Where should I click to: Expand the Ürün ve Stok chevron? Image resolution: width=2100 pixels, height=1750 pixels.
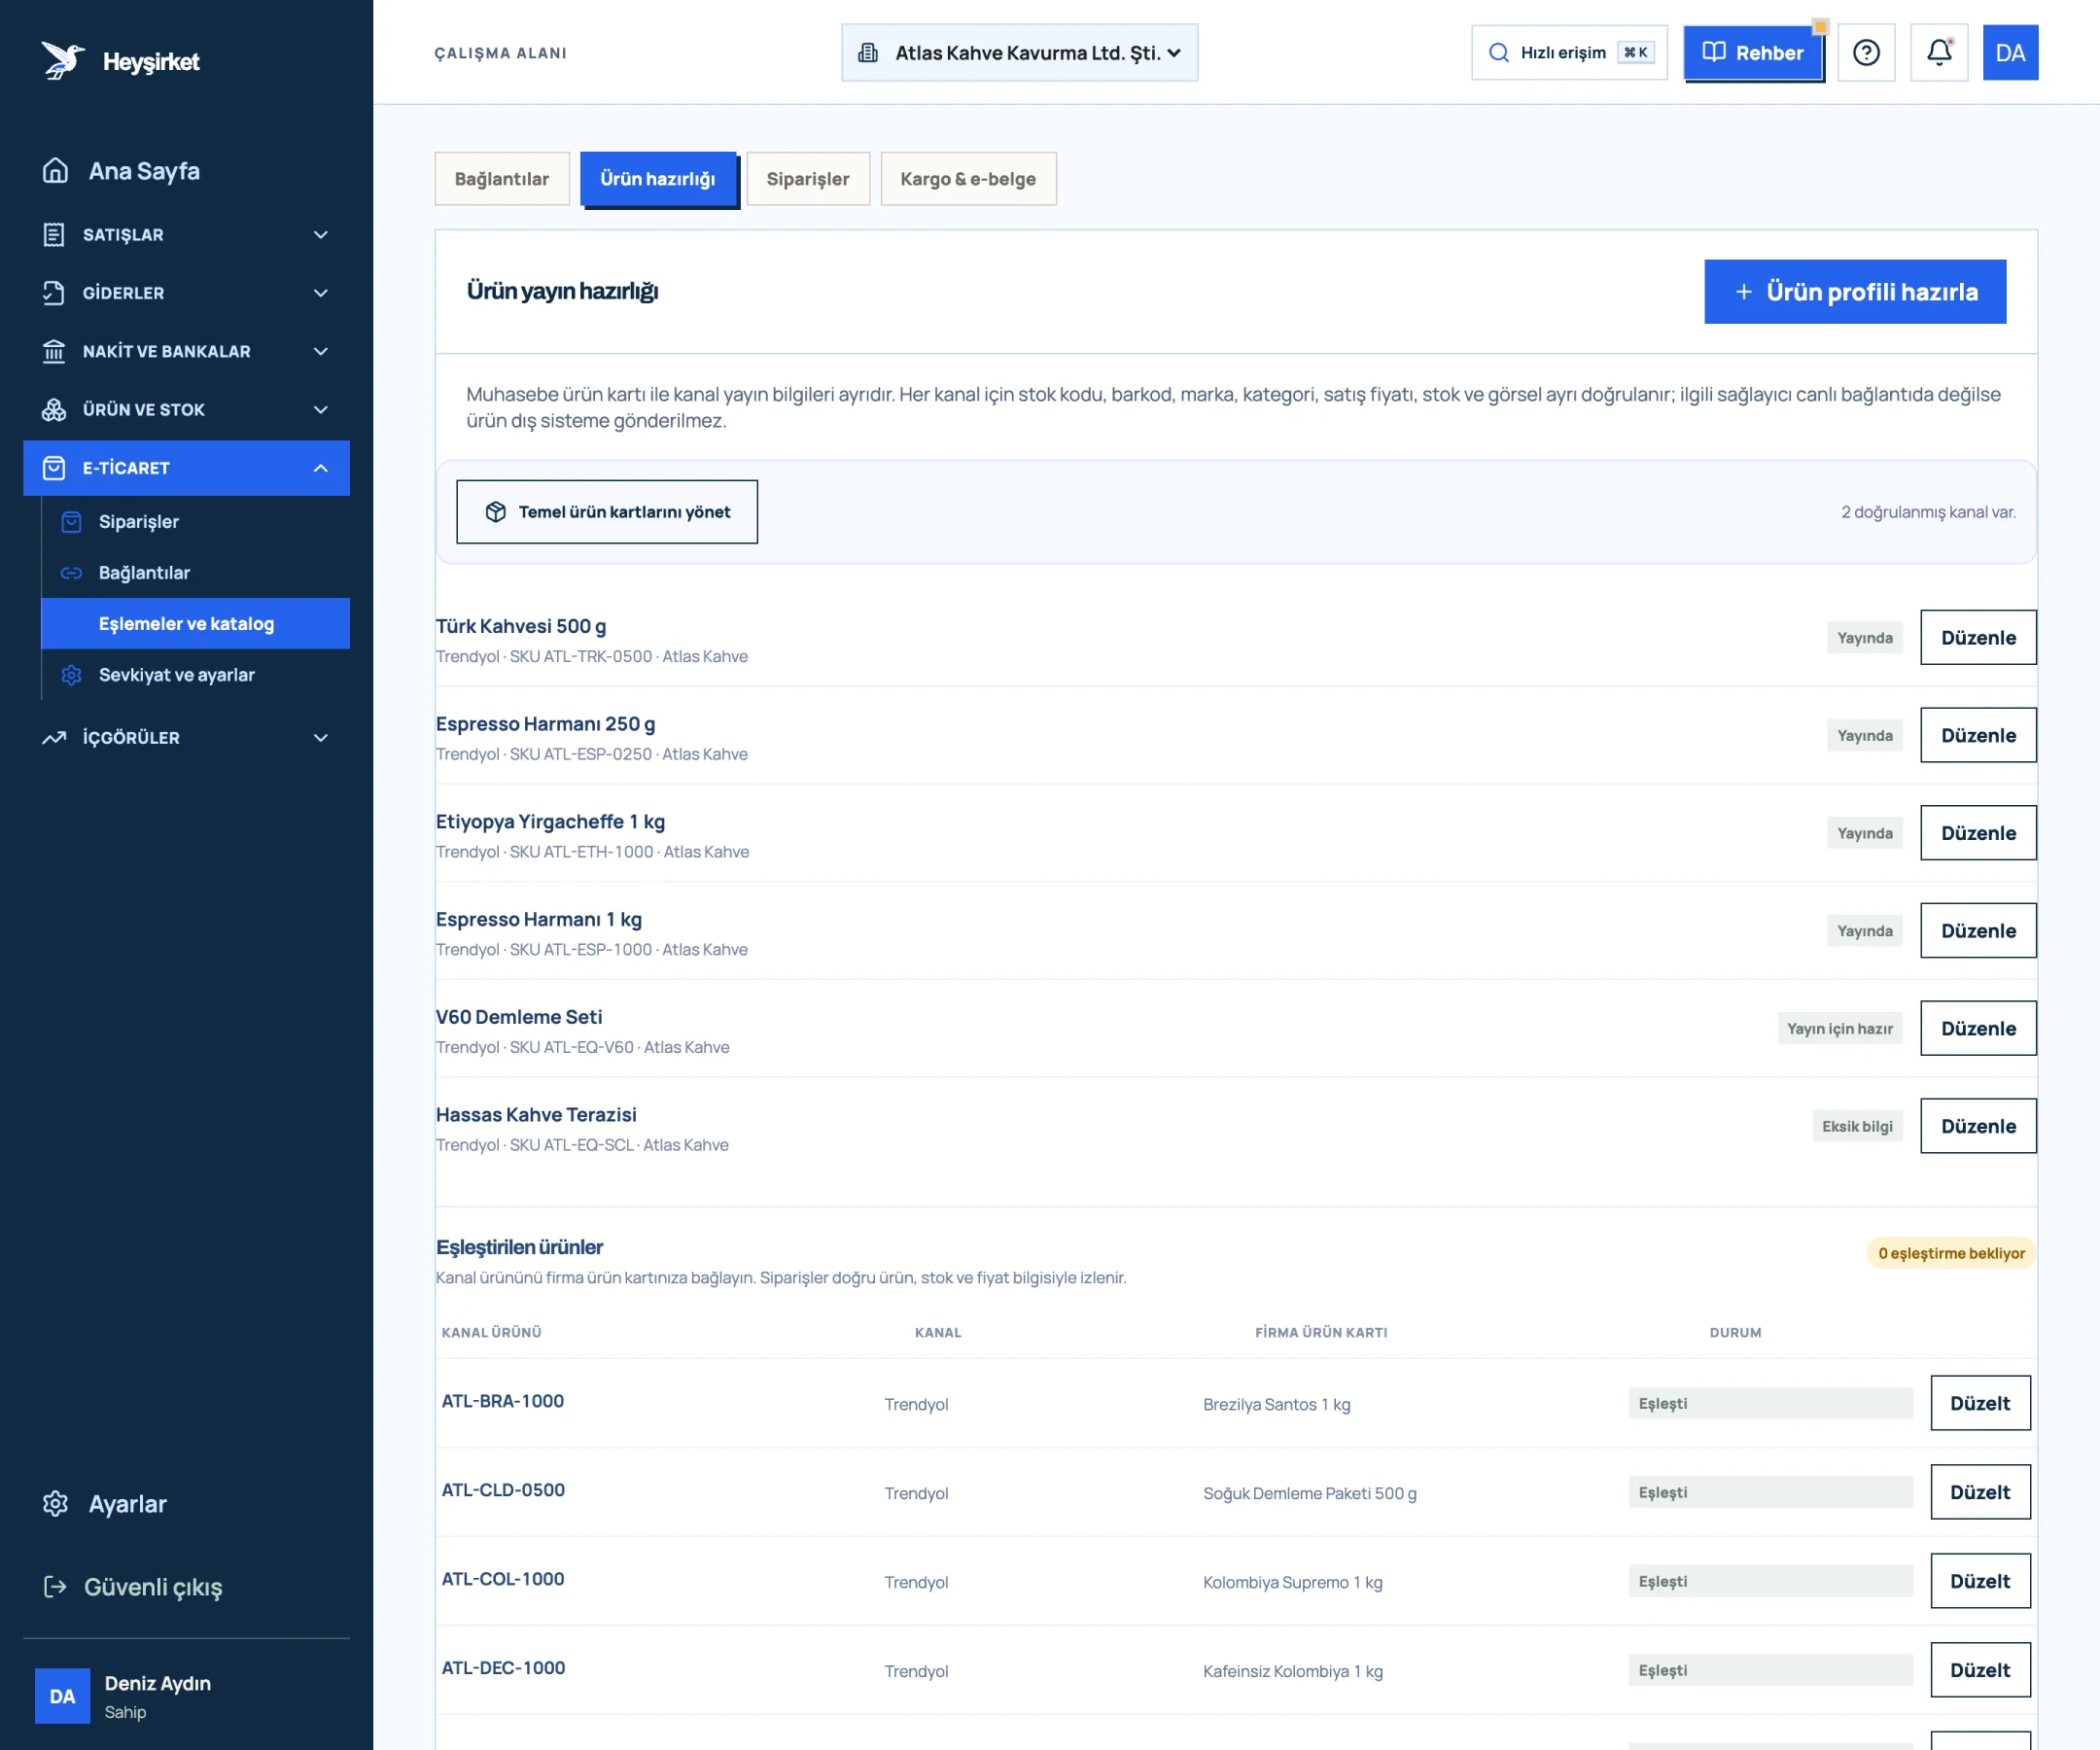point(321,410)
